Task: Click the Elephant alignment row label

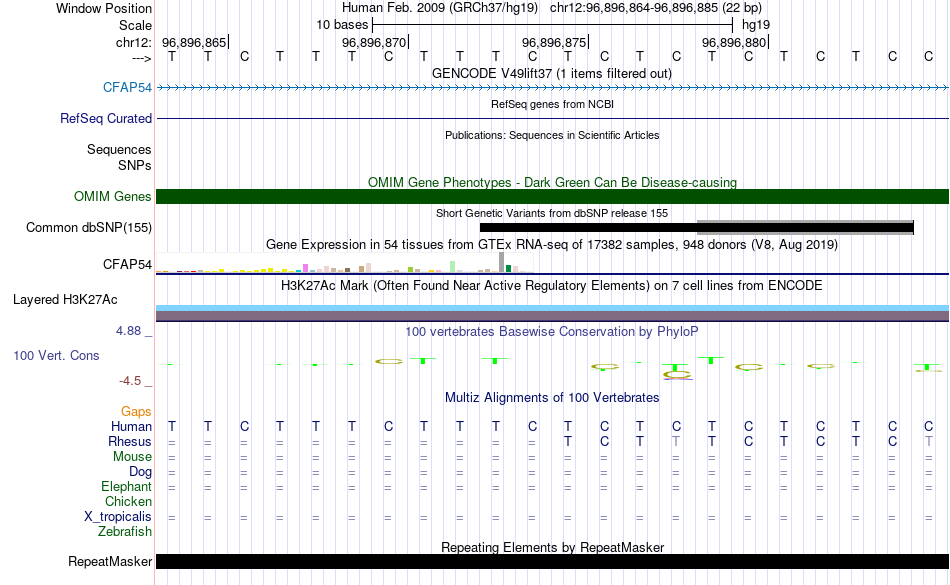Action: [127, 486]
